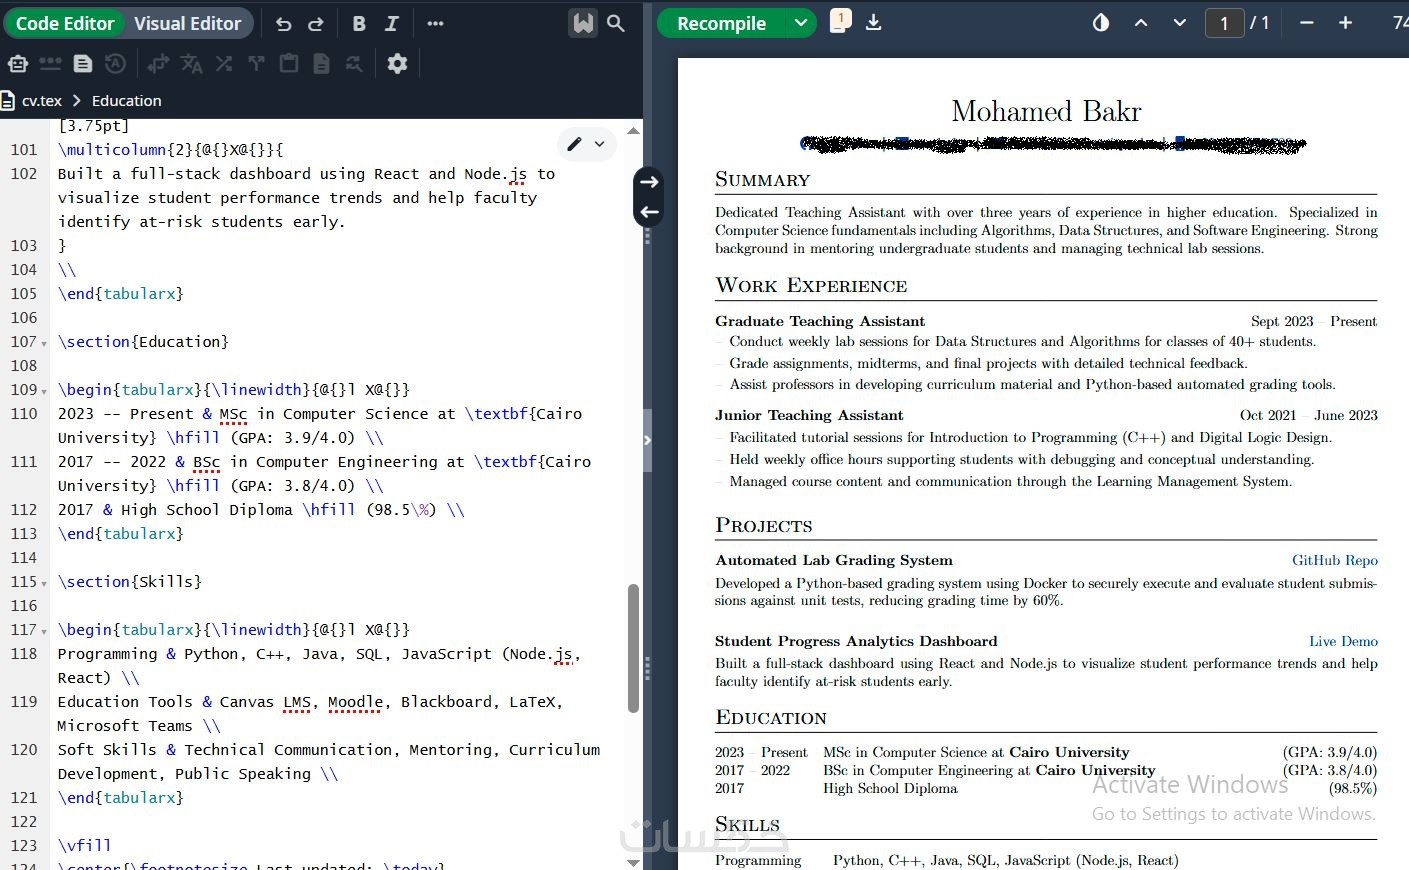Click the \multicolumn command on line 101
This screenshot has height=870, width=1409.
[x=112, y=150]
